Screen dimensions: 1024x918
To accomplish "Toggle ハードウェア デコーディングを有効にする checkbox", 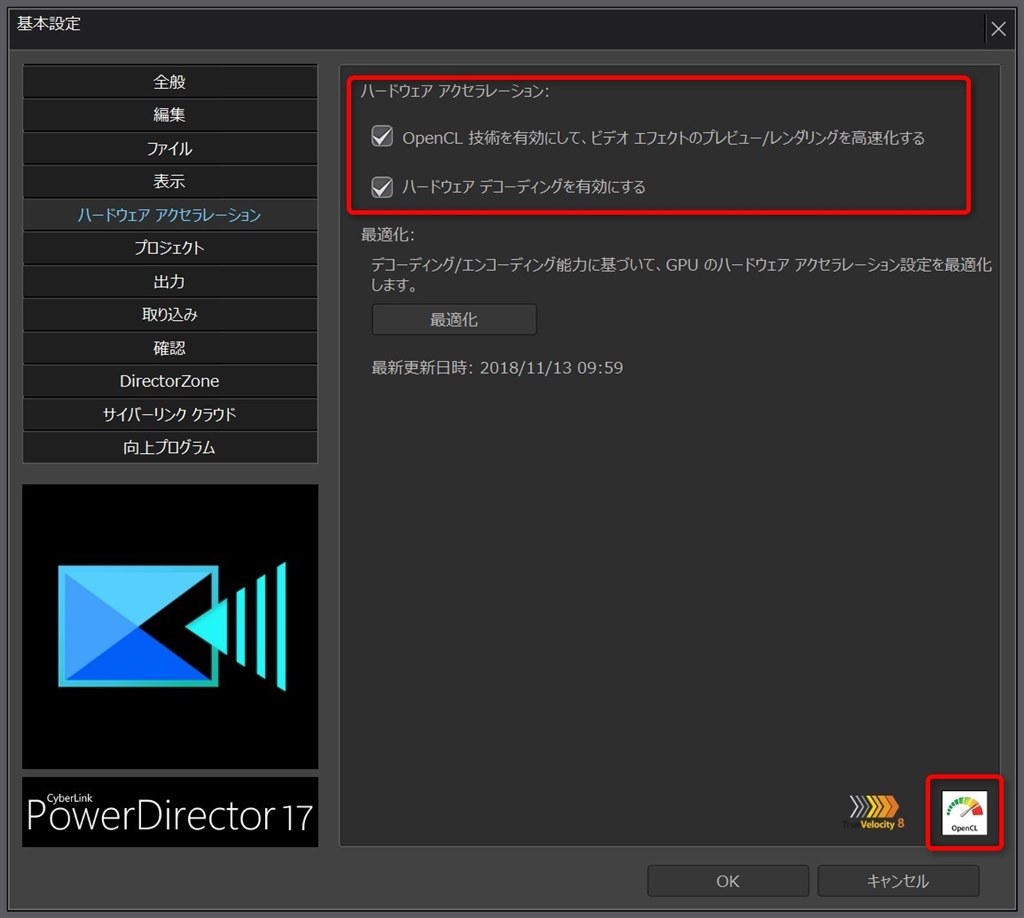I will tap(382, 187).
